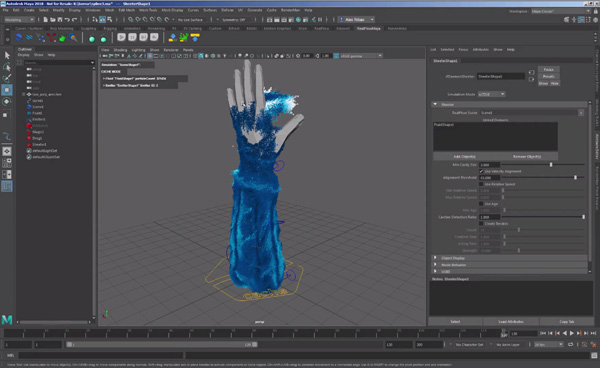
Task: Click the Alignment Threshold slider handle
Action: coord(575,177)
